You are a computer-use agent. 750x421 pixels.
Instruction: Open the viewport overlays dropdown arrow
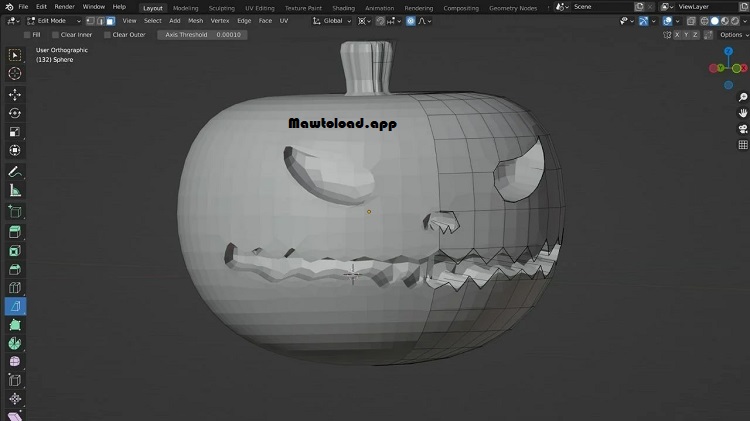tap(678, 21)
